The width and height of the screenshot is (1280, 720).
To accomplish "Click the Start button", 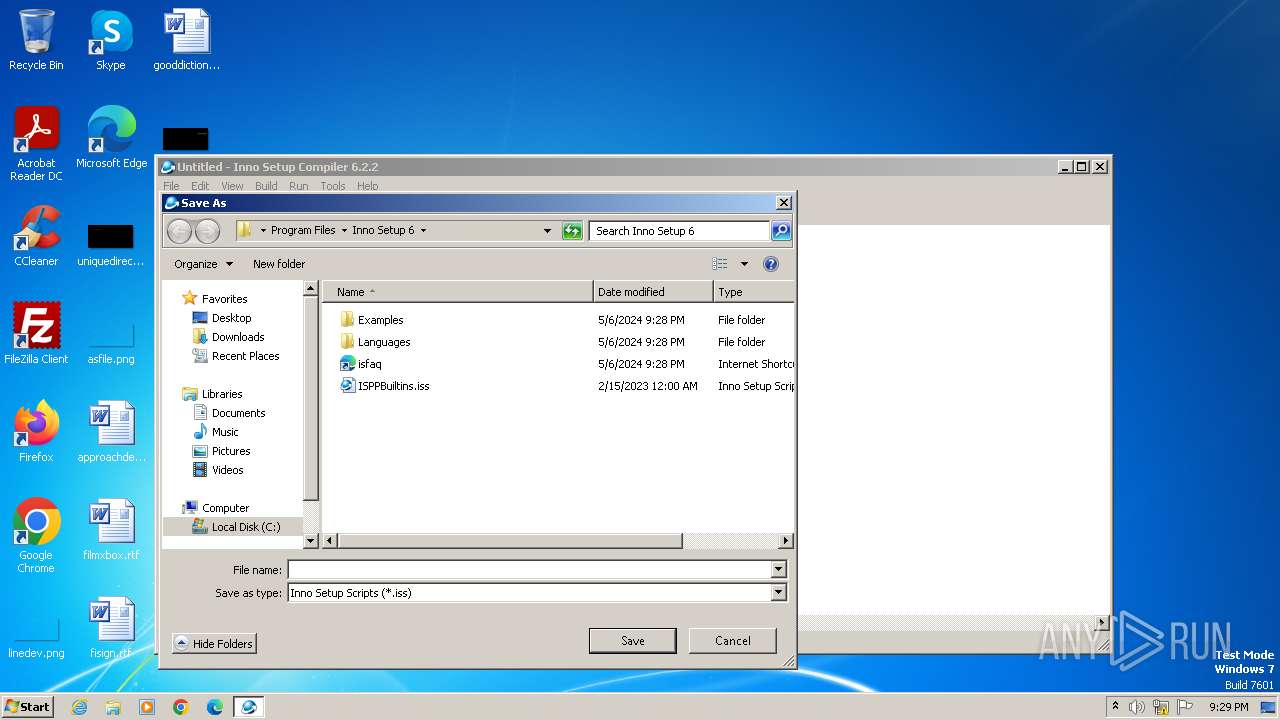I will [27, 707].
